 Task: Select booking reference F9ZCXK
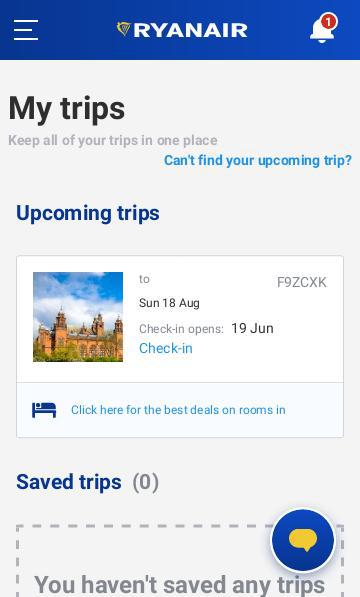301,283
